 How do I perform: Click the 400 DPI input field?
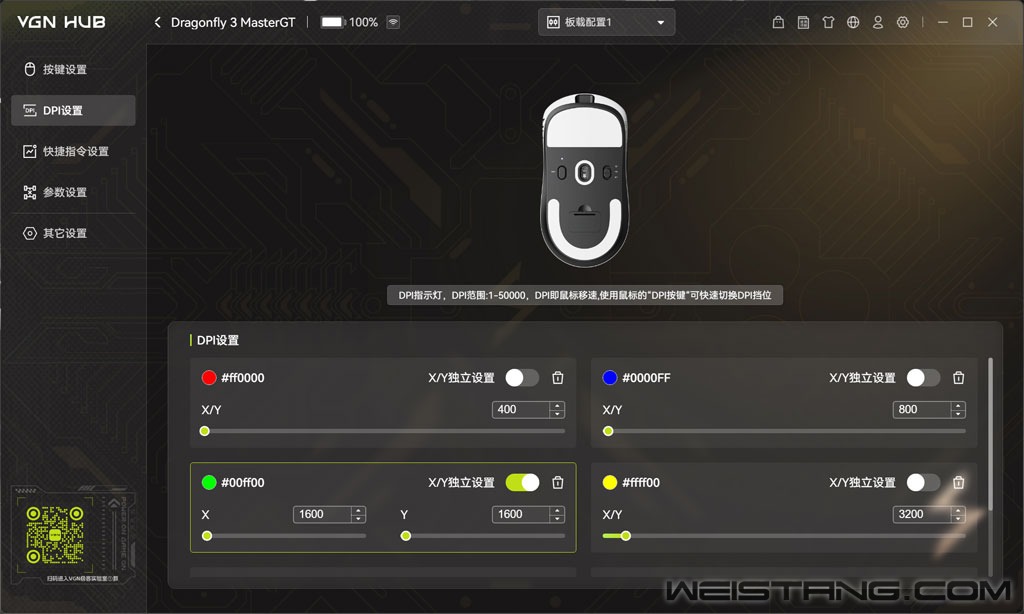click(x=521, y=410)
